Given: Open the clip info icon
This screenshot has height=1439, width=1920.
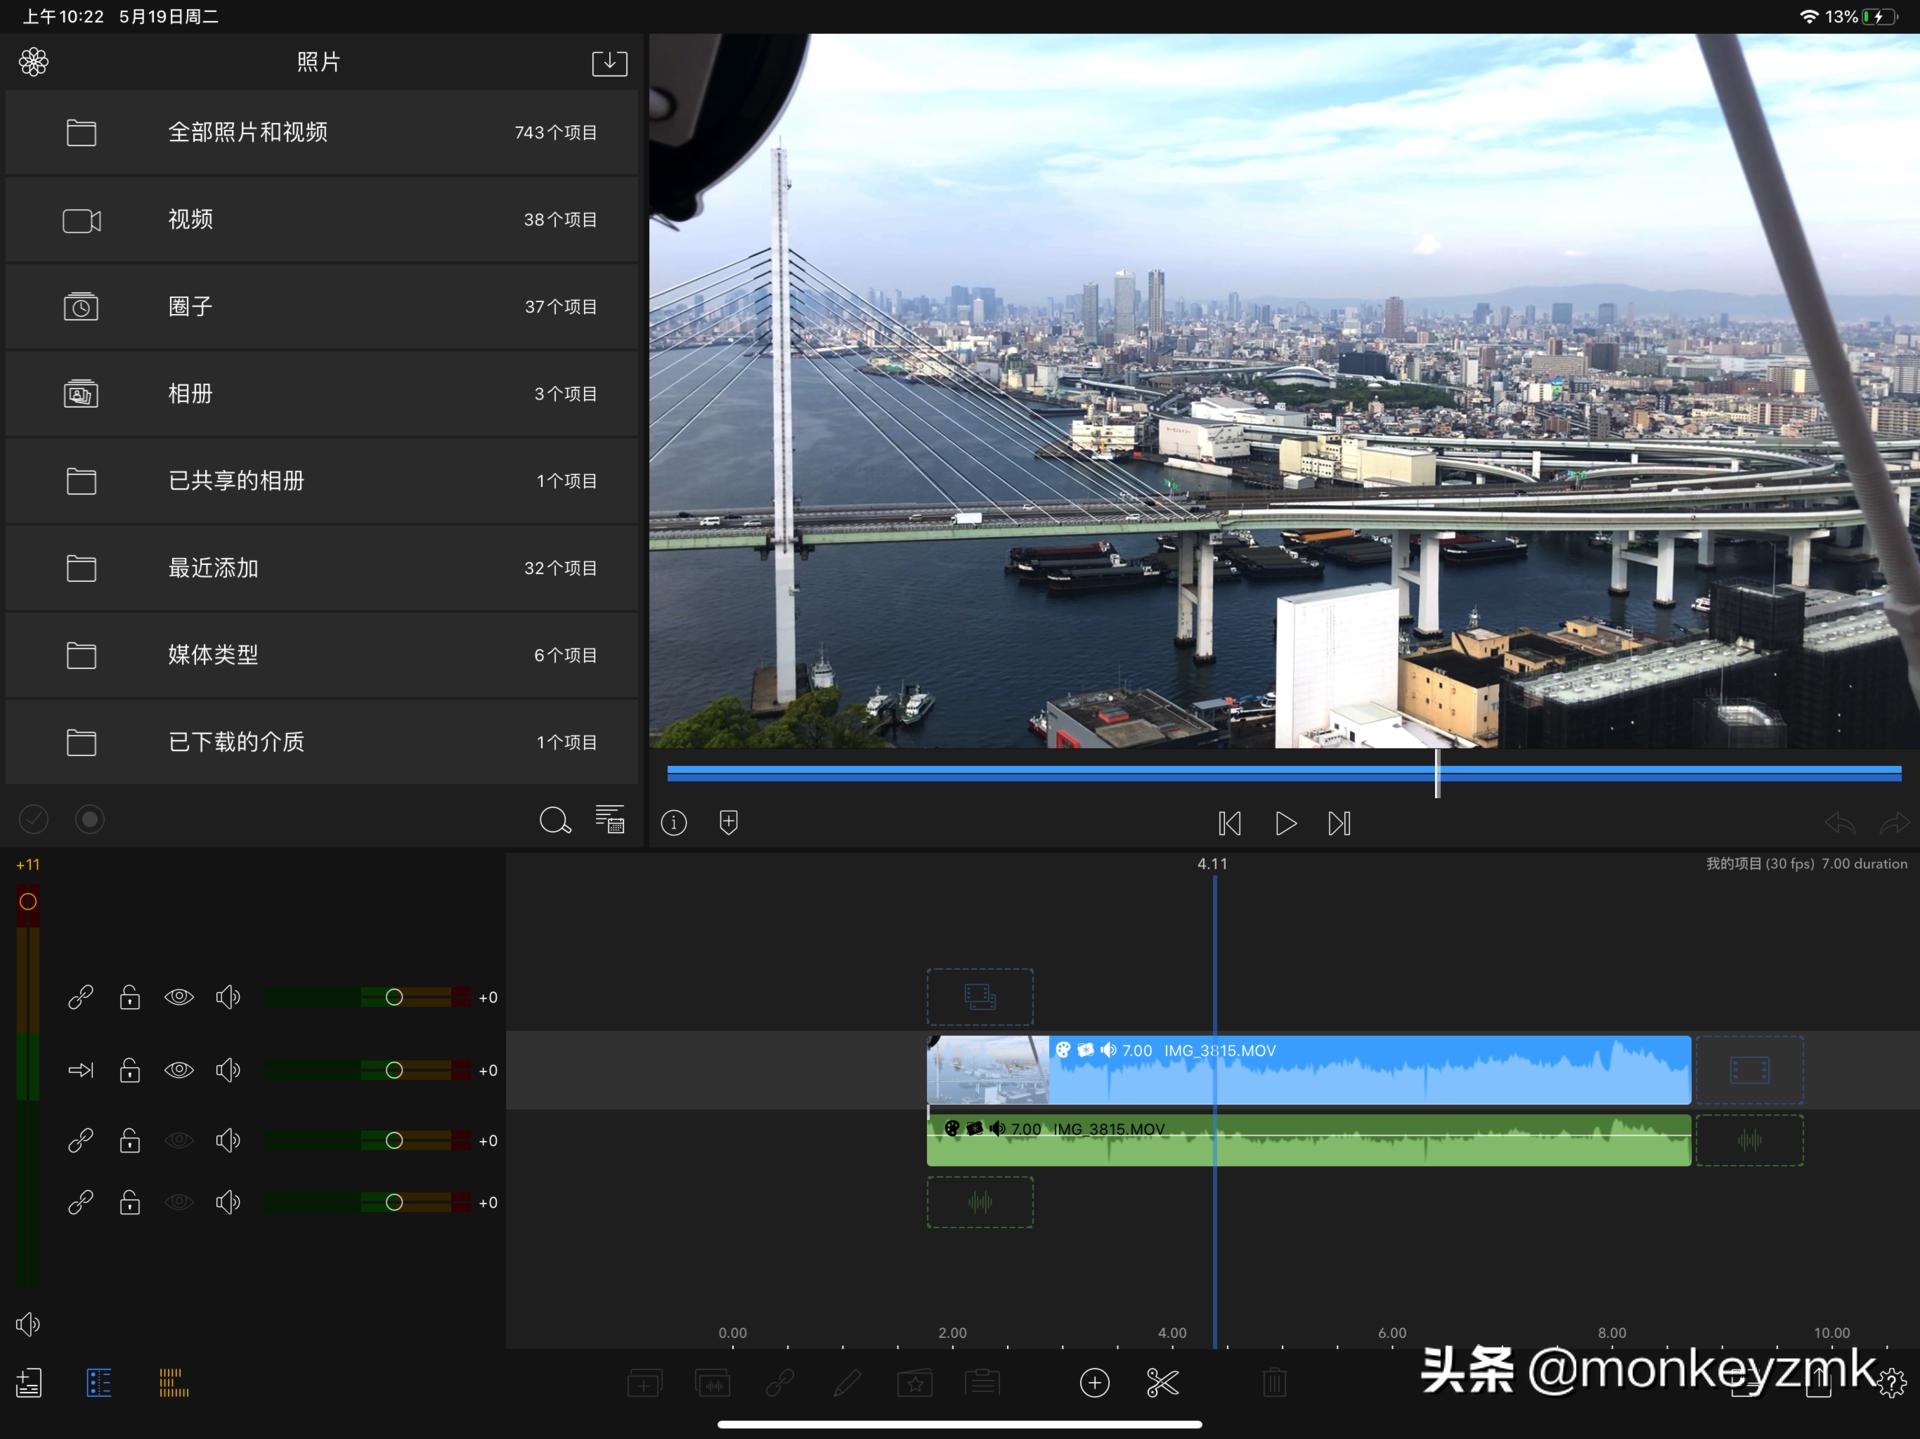Looking at the screenshot, I should point(674,823).
